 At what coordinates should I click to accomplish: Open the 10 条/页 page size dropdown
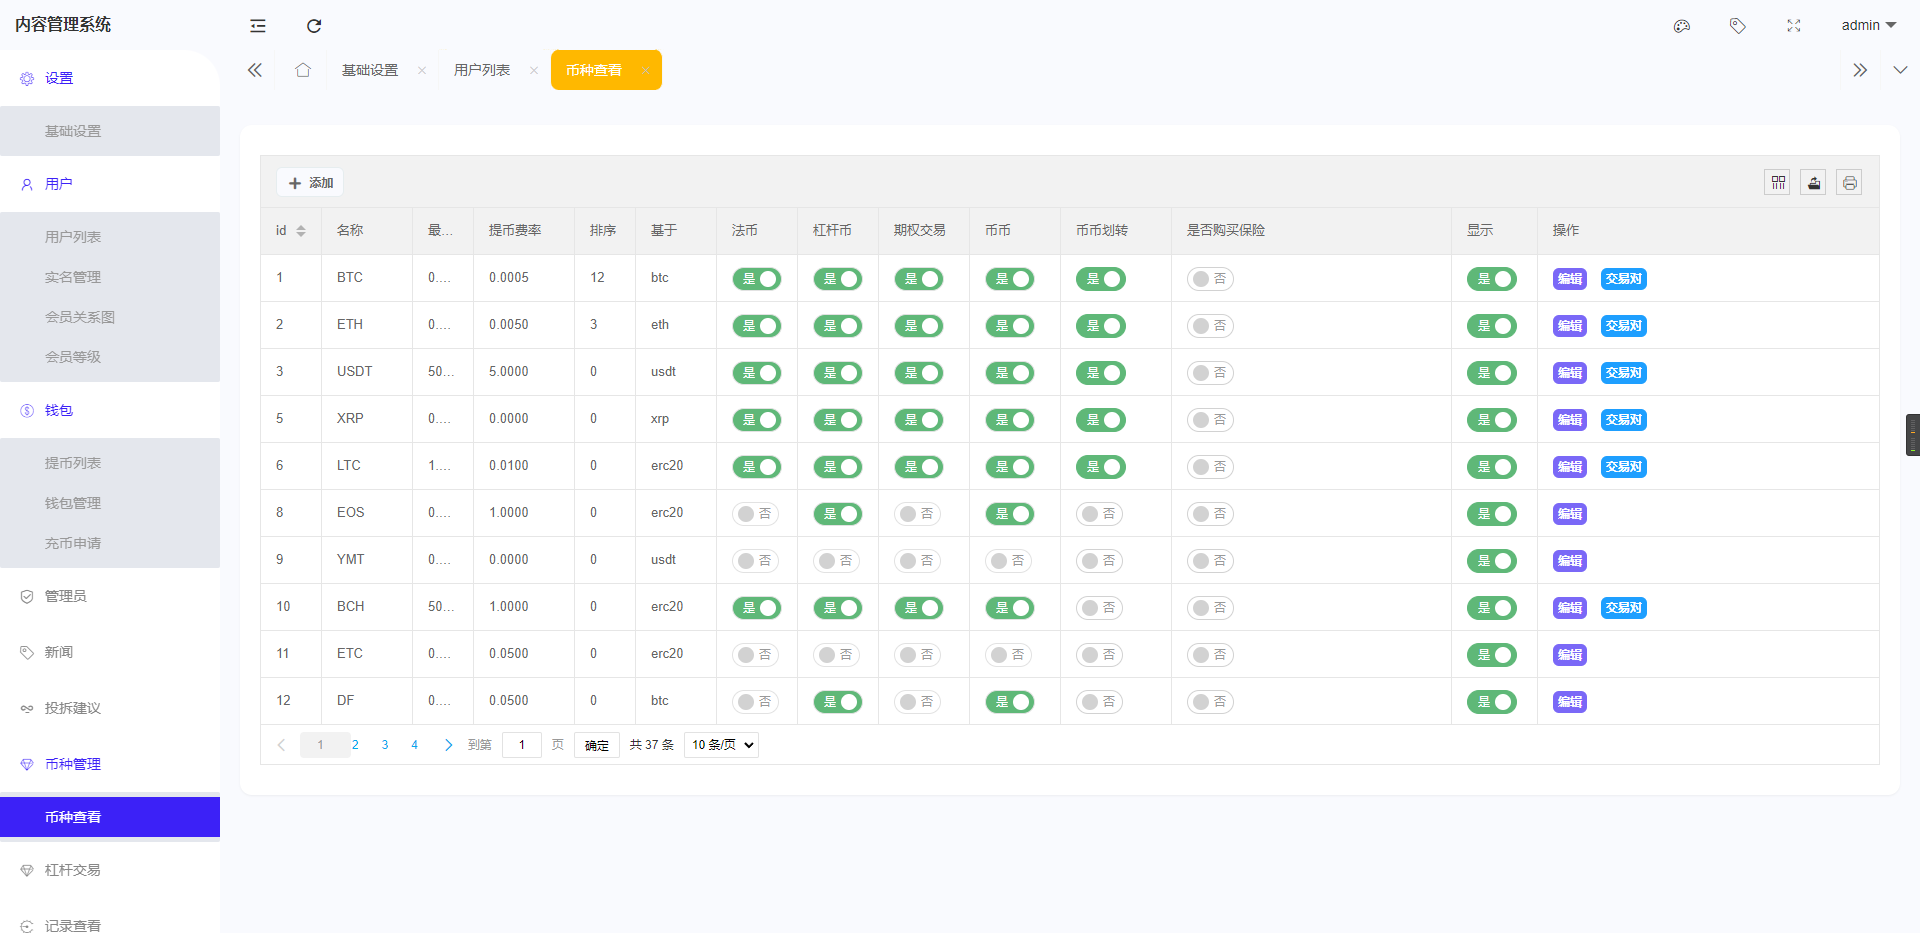721,745
